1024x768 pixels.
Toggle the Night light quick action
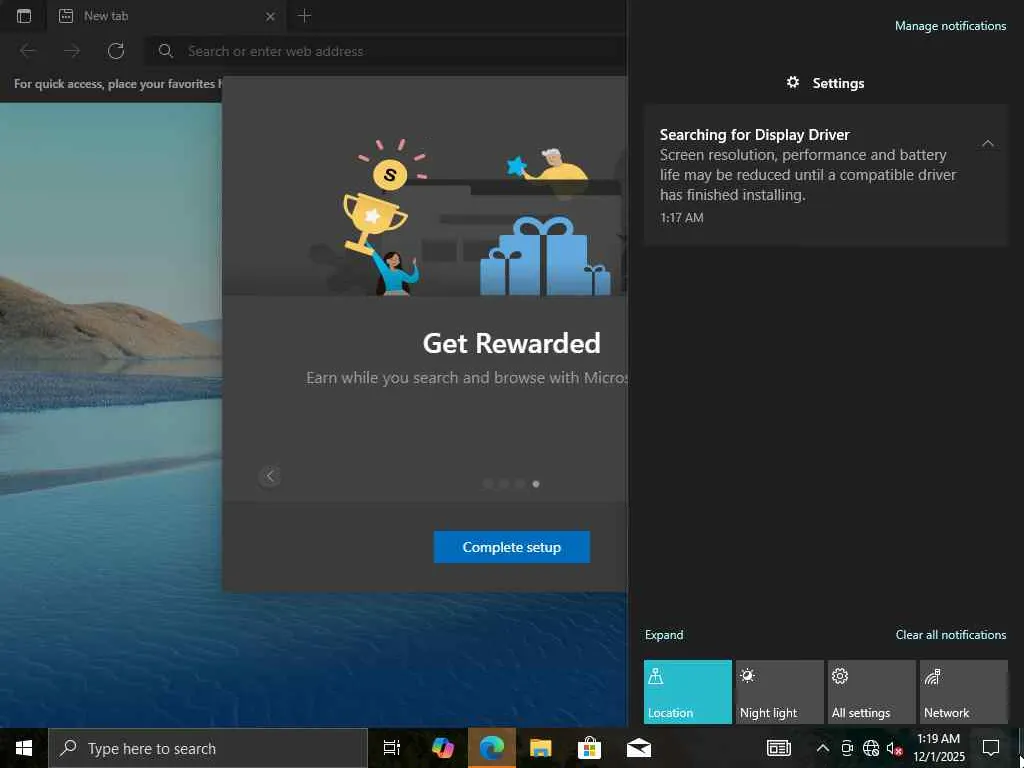(x=780, y=692)
